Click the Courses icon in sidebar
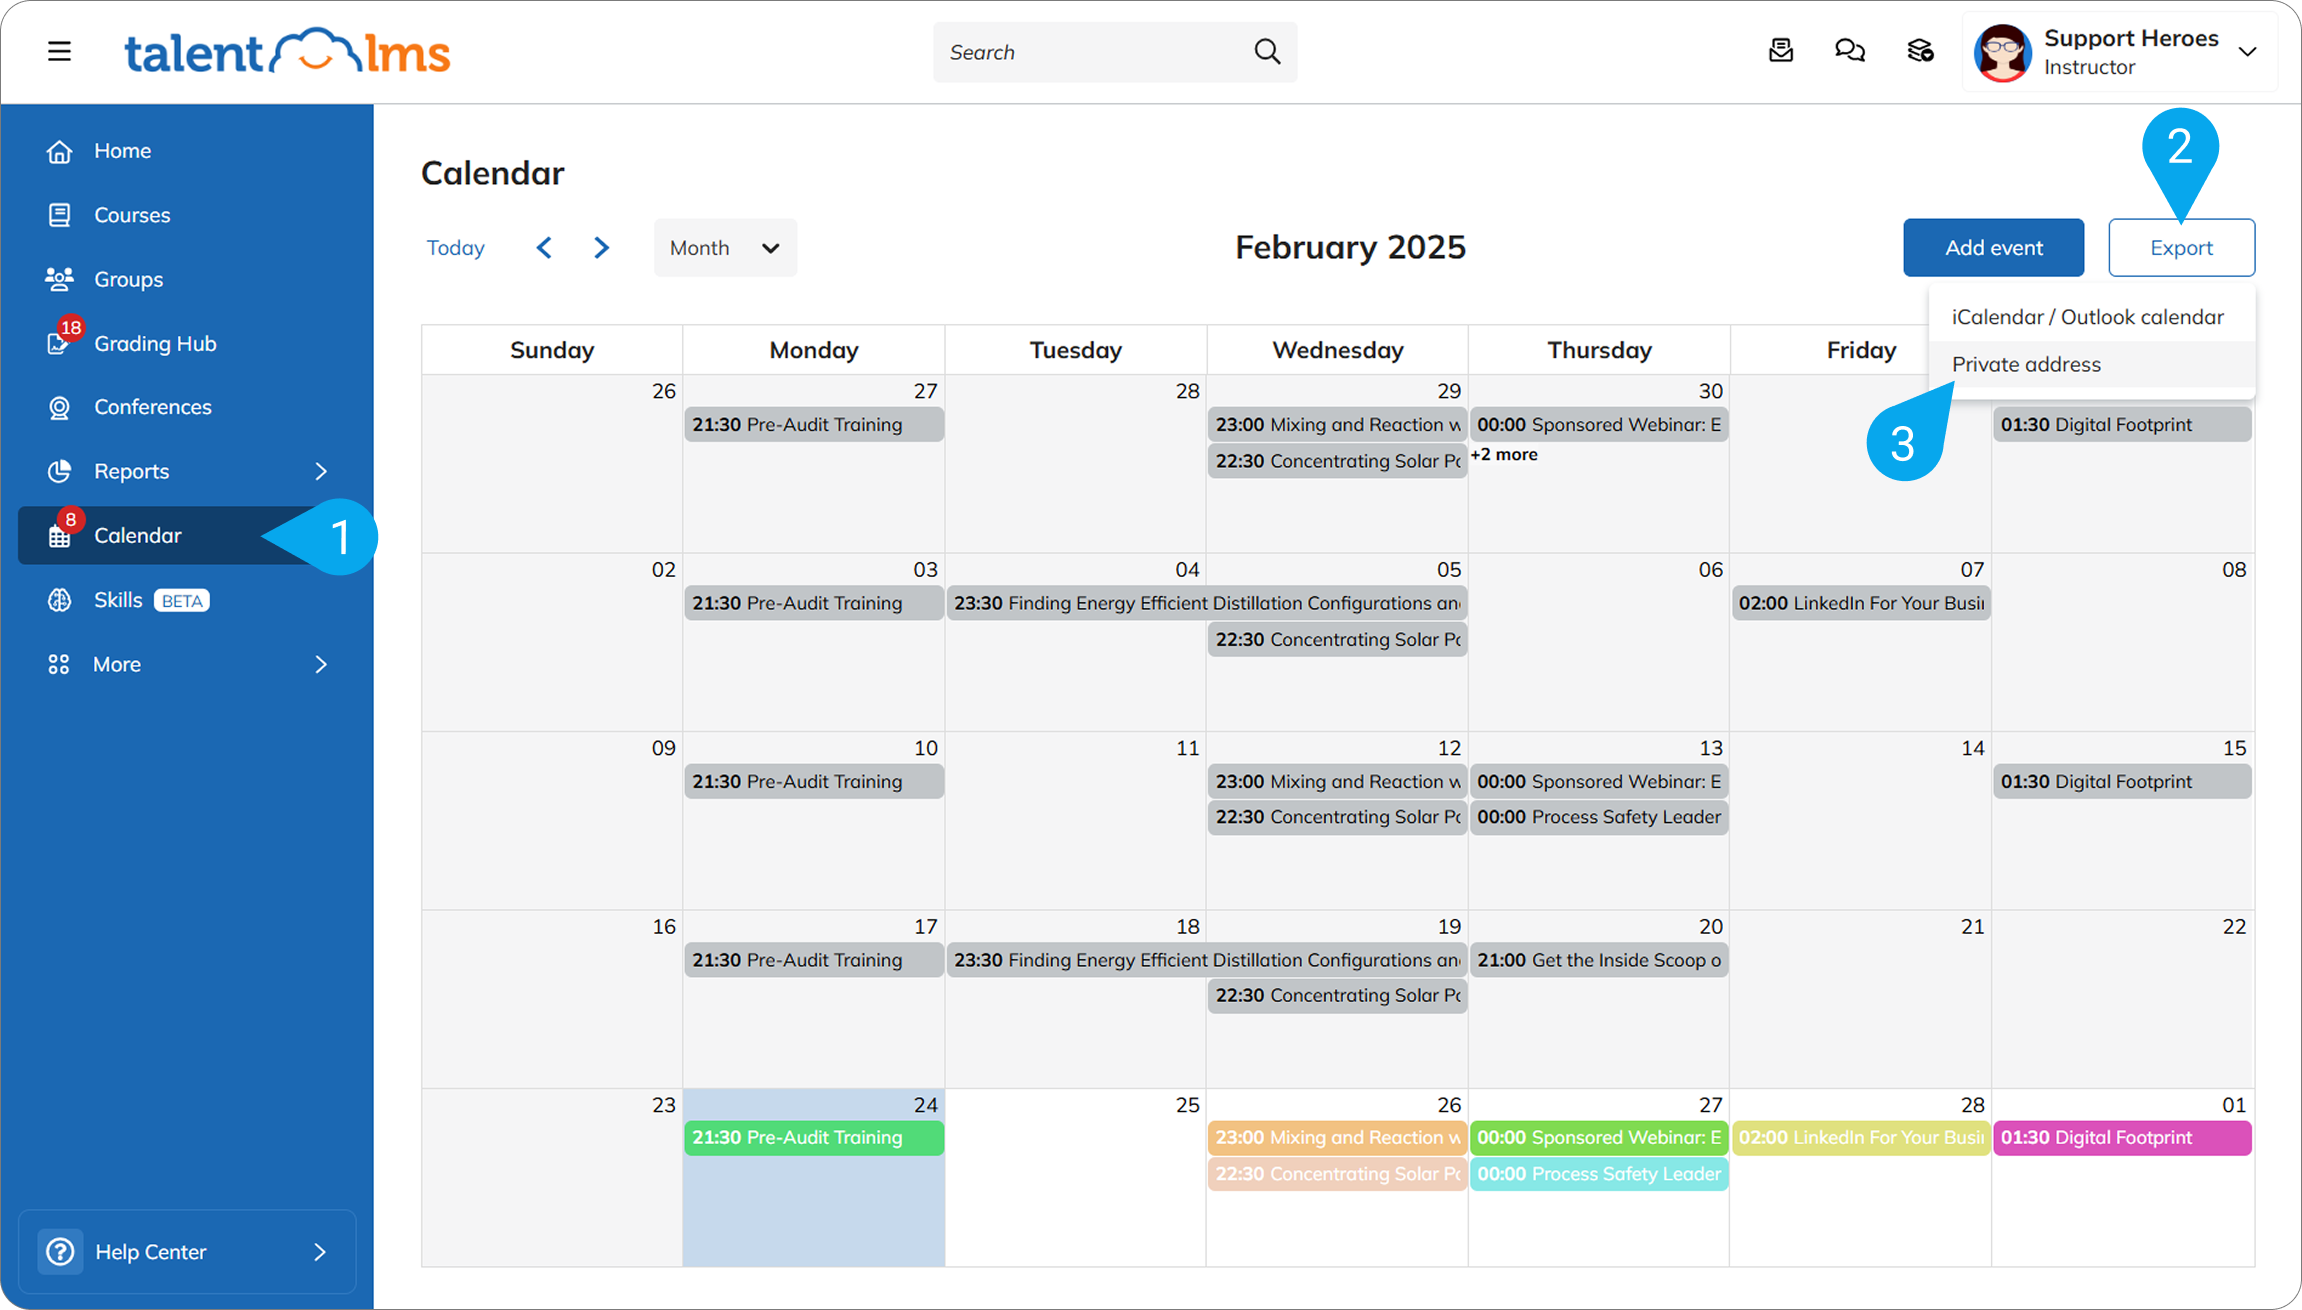 click(x=59, y=215)
